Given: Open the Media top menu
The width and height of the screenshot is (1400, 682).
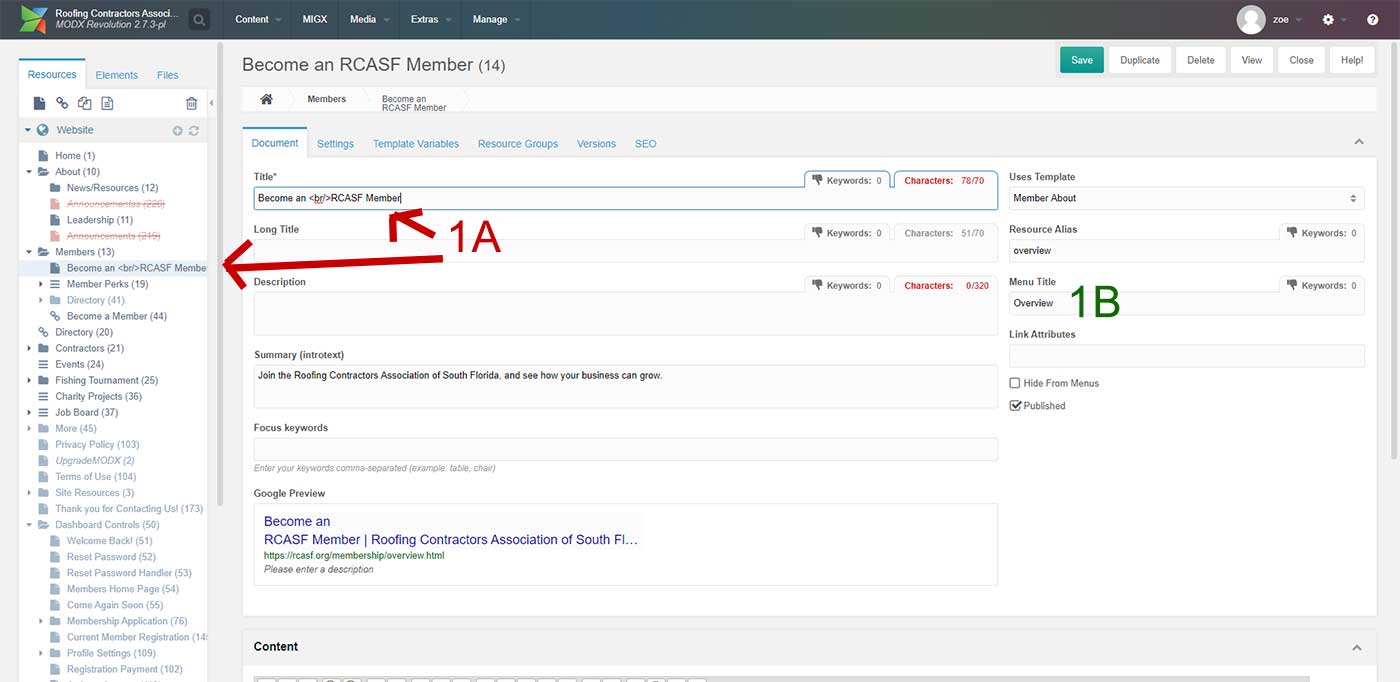Looking at the screenshot, I should 369,19.
